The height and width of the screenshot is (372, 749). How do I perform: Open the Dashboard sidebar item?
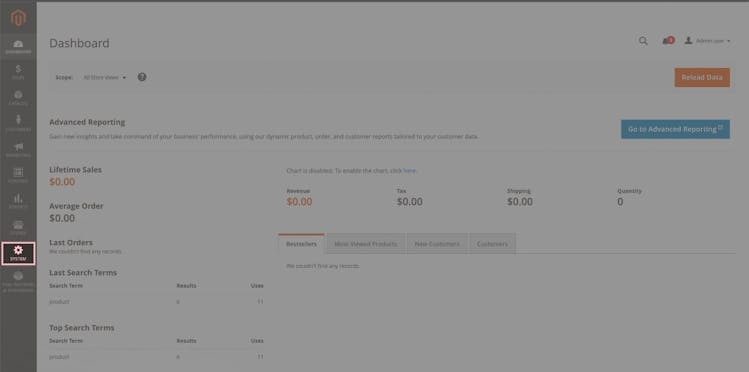pos(18,47)
